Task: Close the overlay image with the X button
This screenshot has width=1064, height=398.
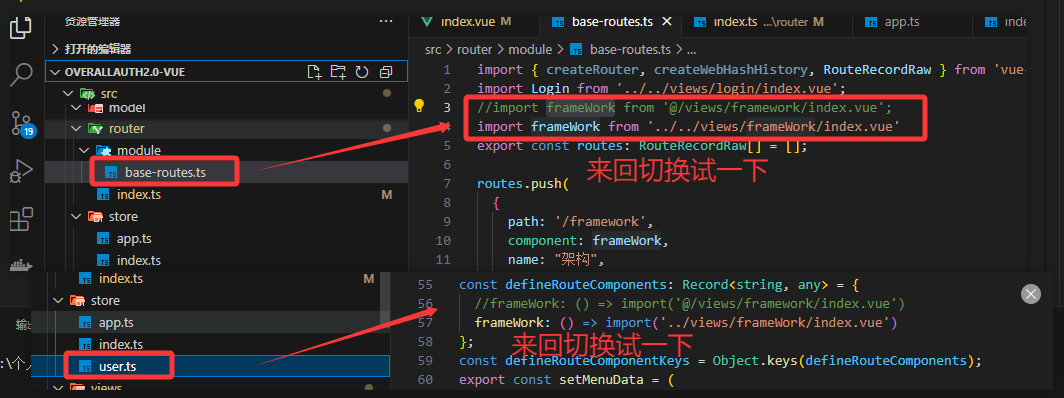Action: [1031, 294]
